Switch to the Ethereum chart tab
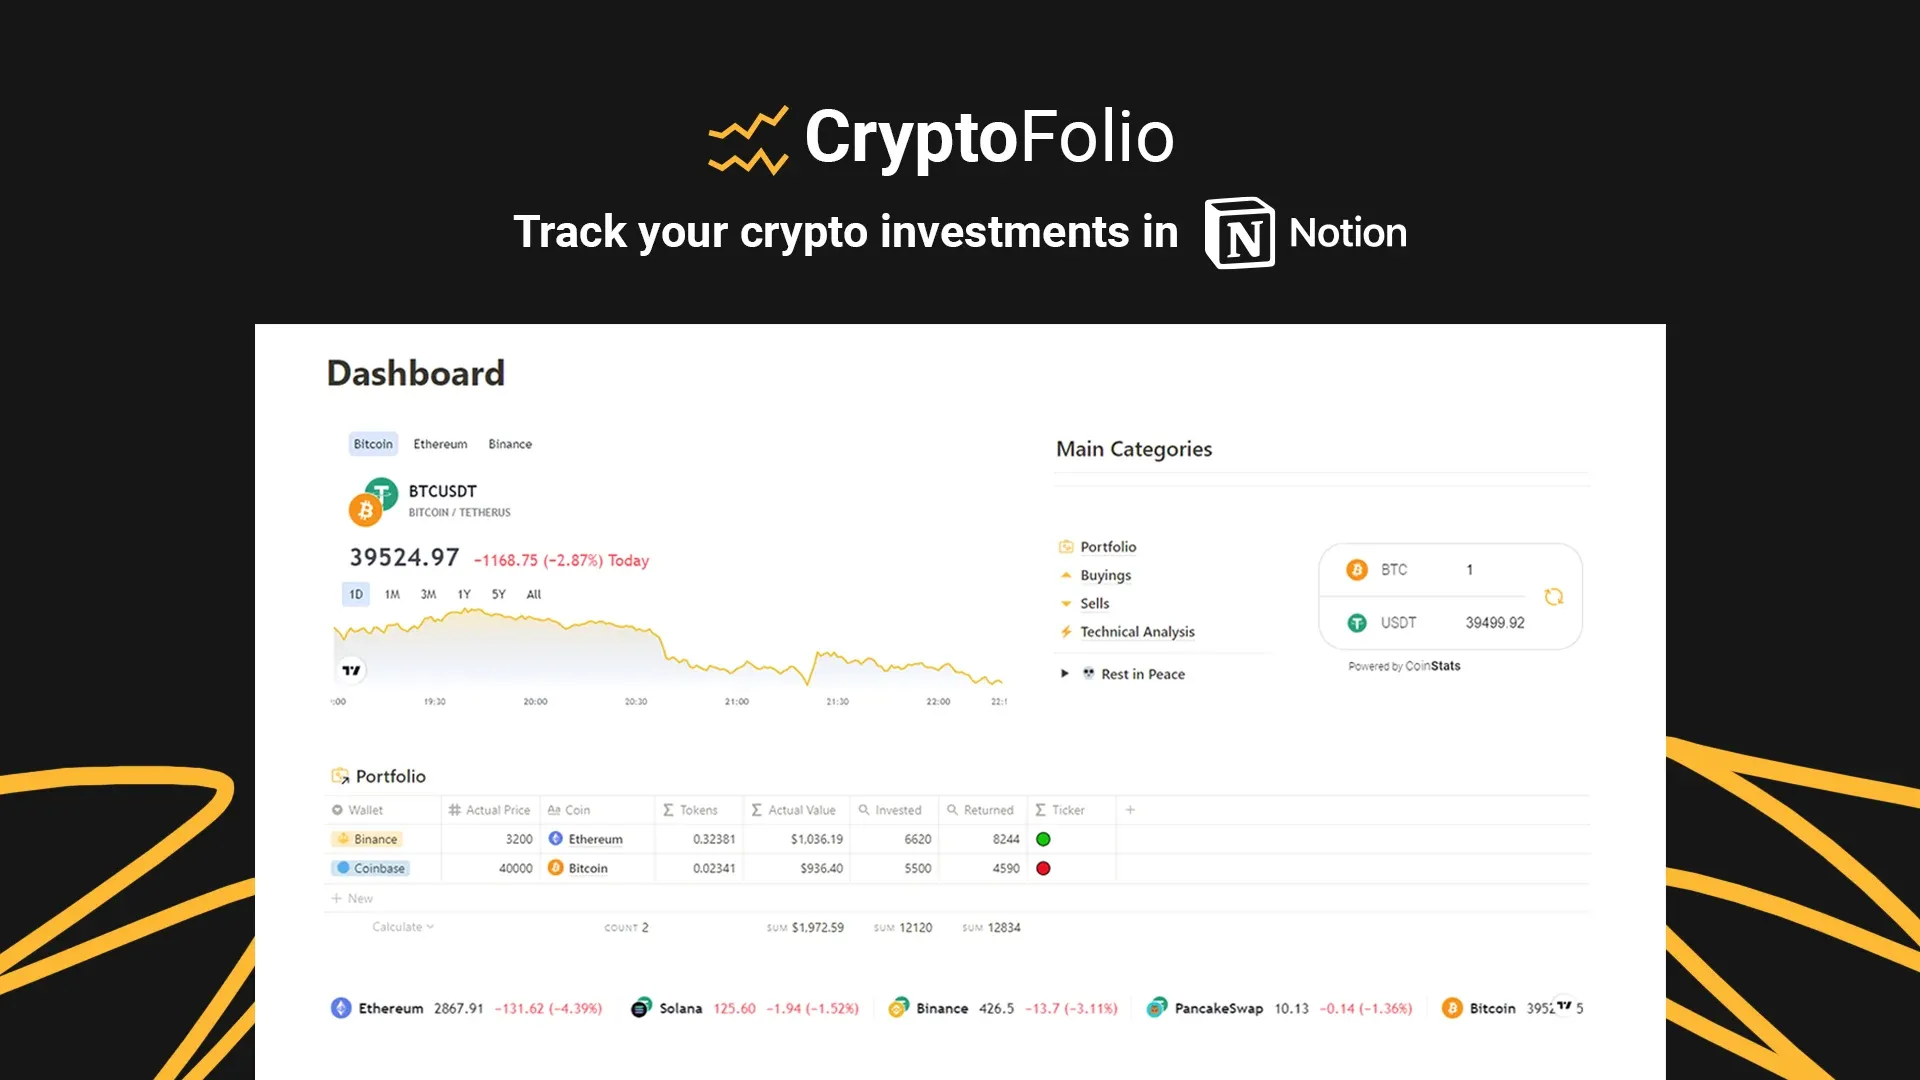Image resolution: width=1920 pixels, height=1080 pixels. (440, 444)
